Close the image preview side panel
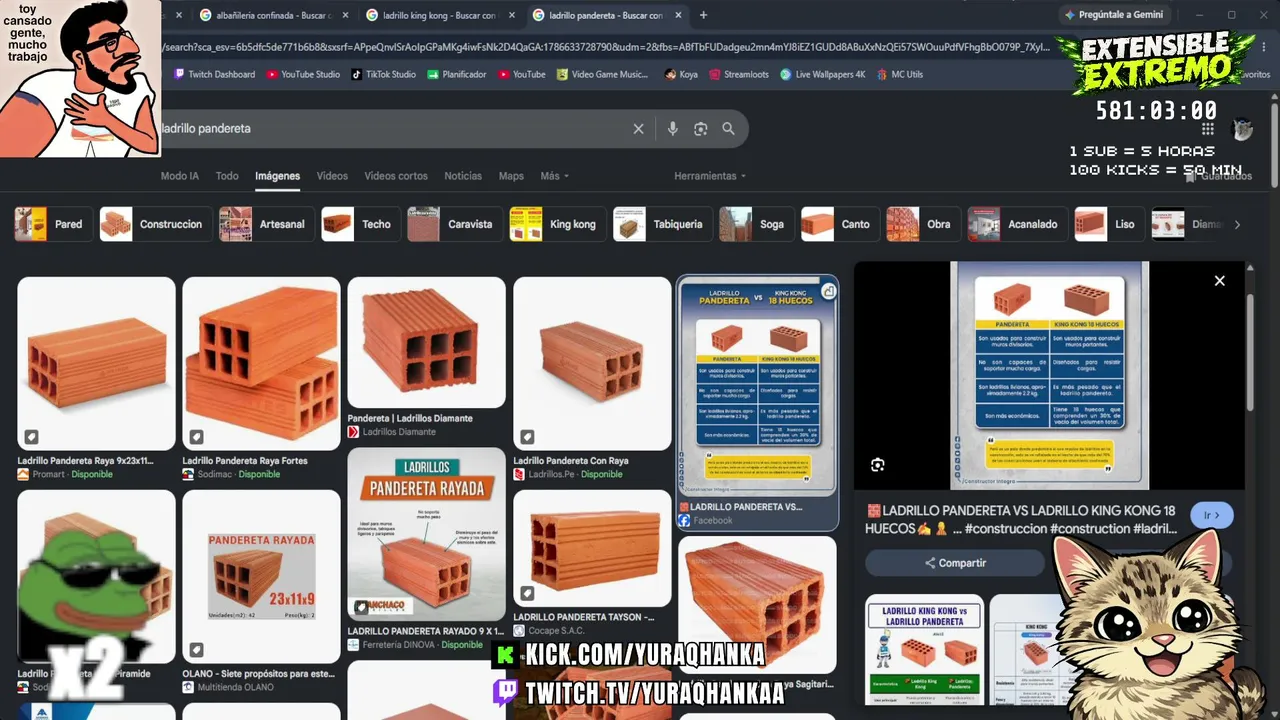 pyautogui.click(x=1219, y=281)
